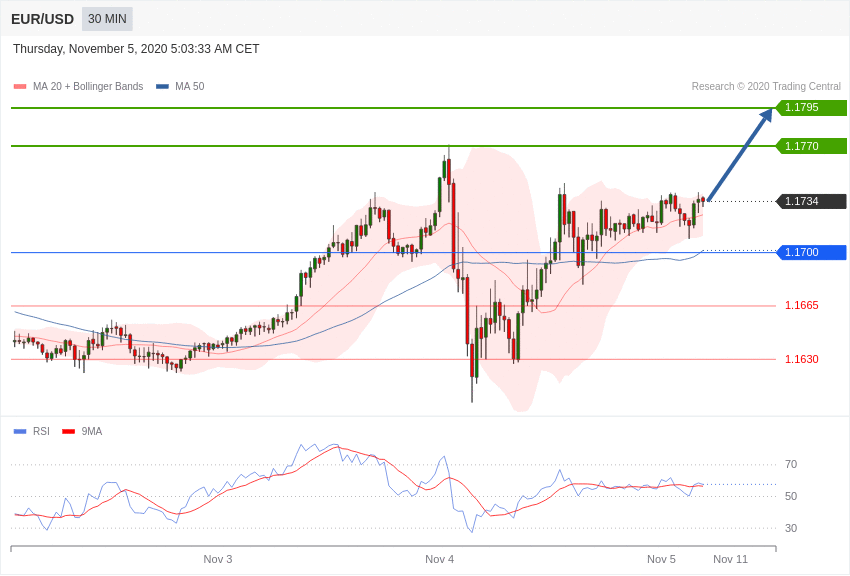Click the 30 MIN timeframe button

107,19
